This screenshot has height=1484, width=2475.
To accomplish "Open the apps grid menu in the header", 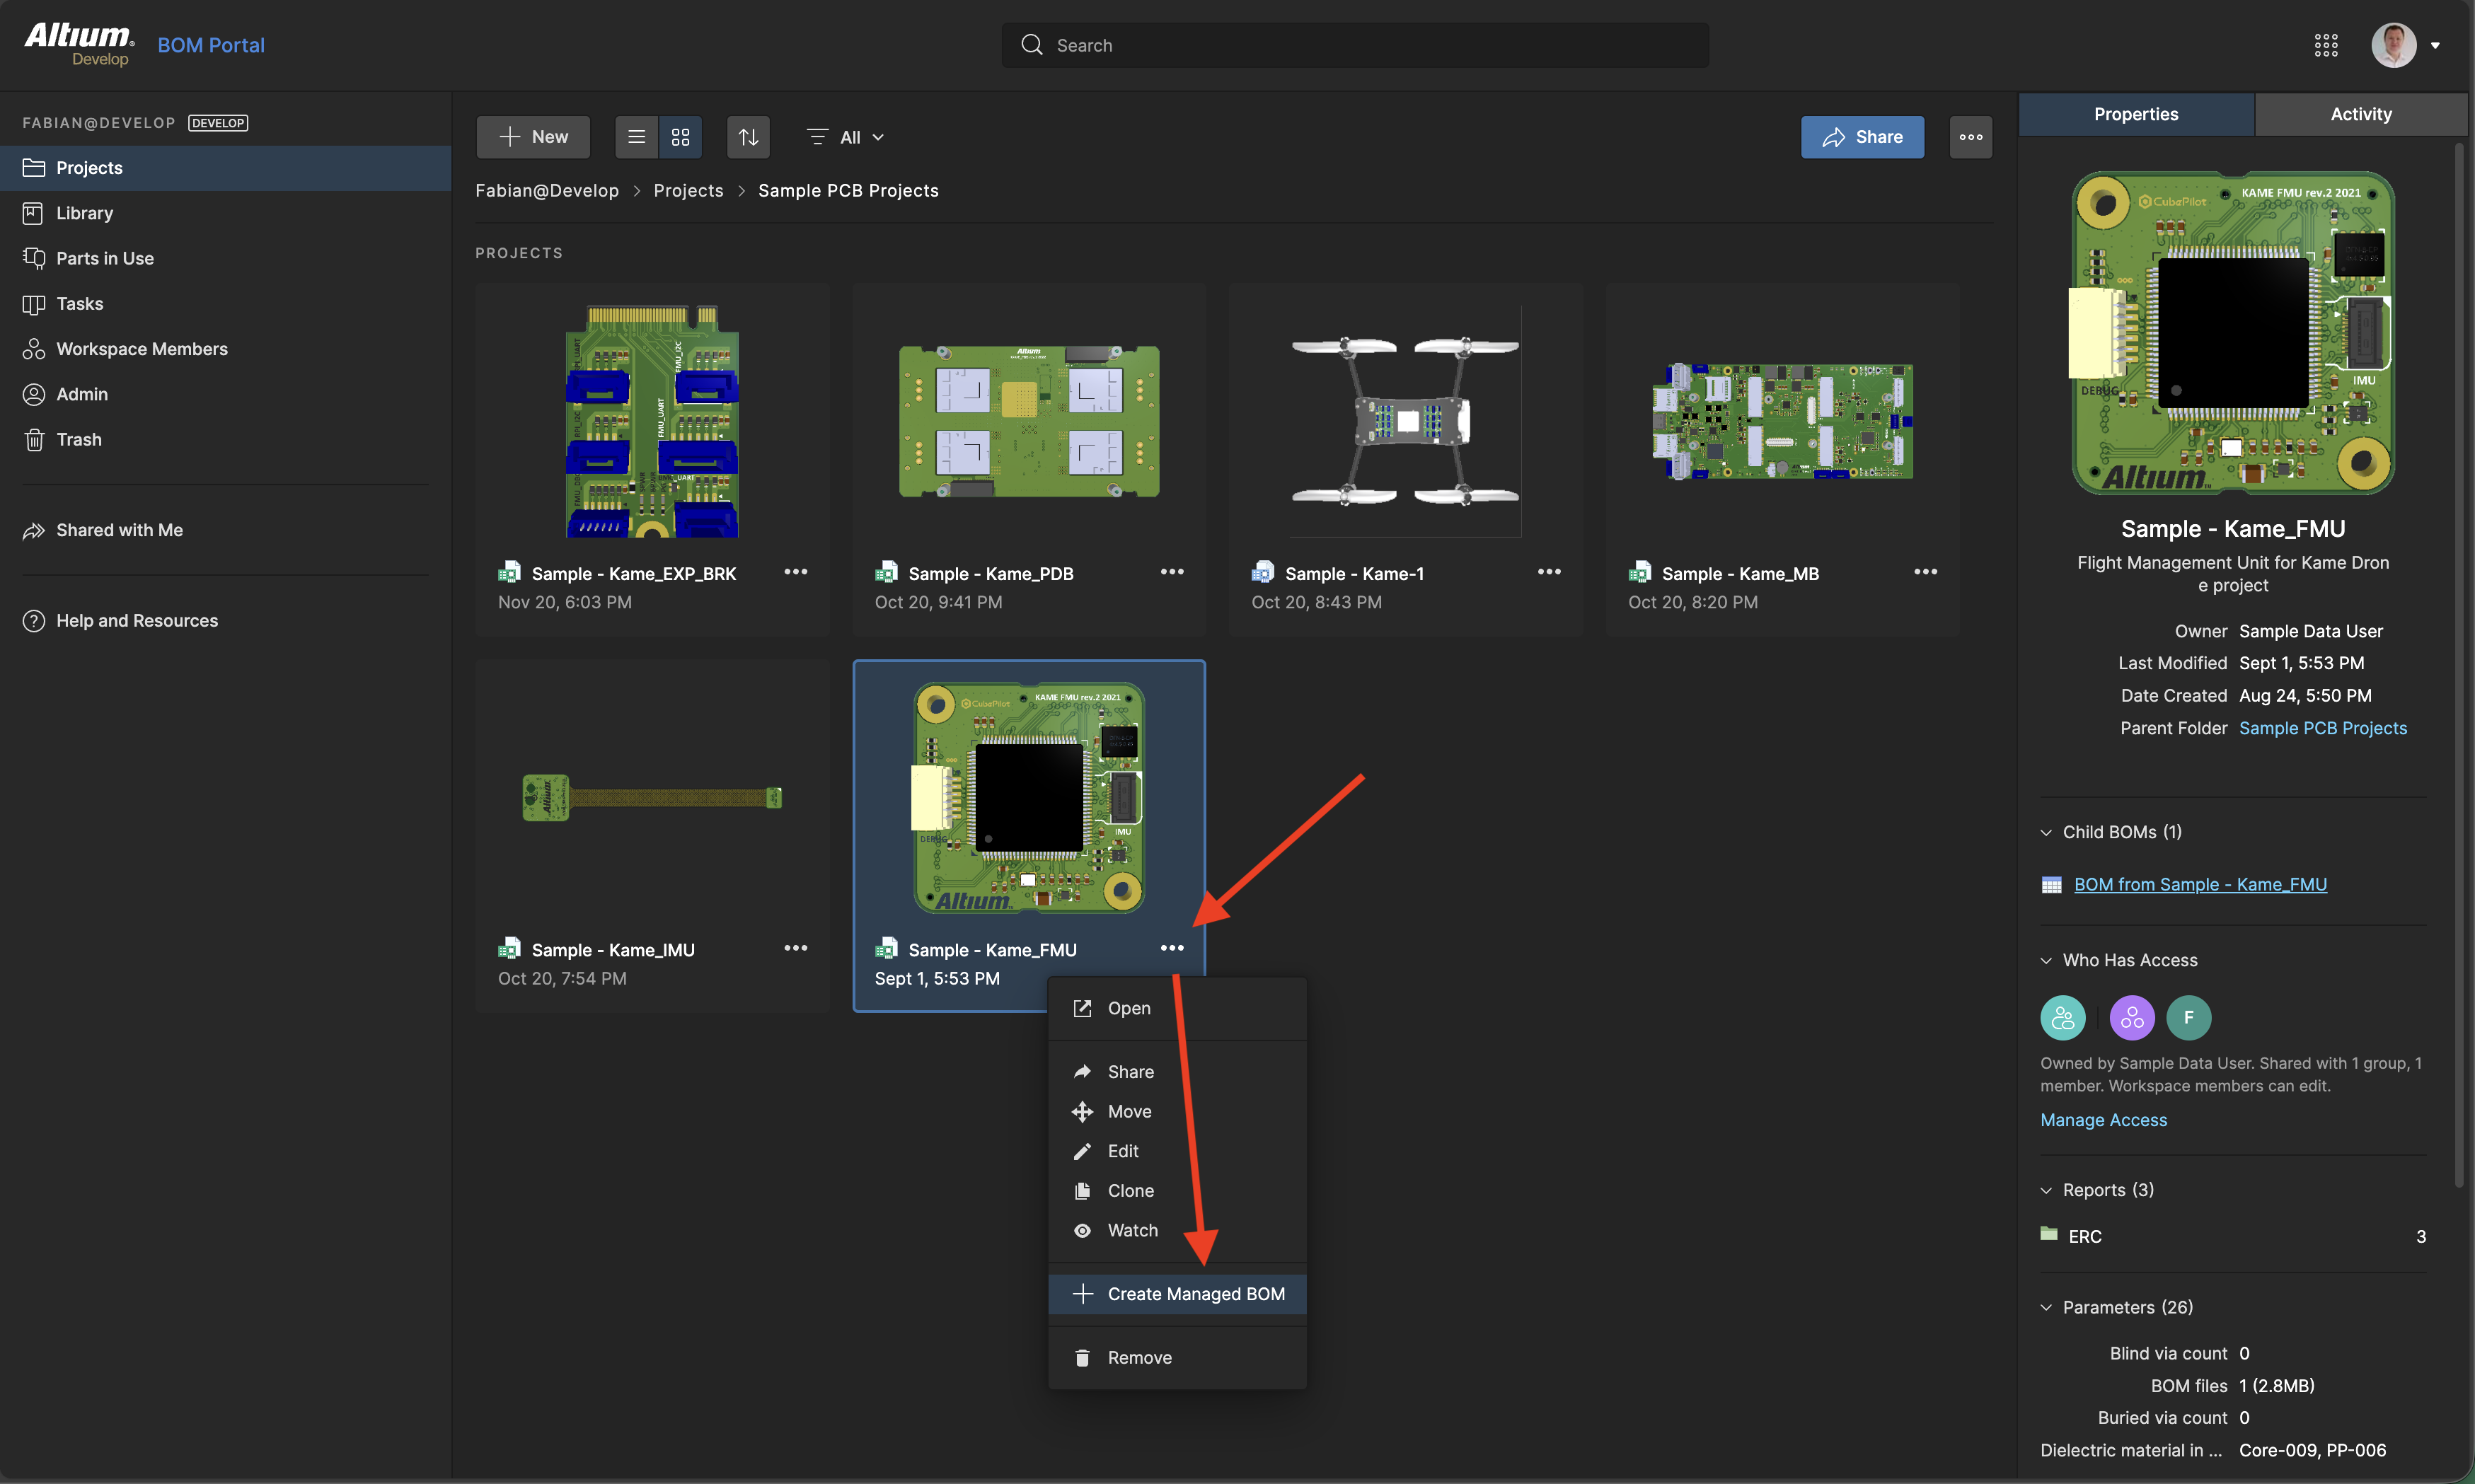I will point(2326,44).
